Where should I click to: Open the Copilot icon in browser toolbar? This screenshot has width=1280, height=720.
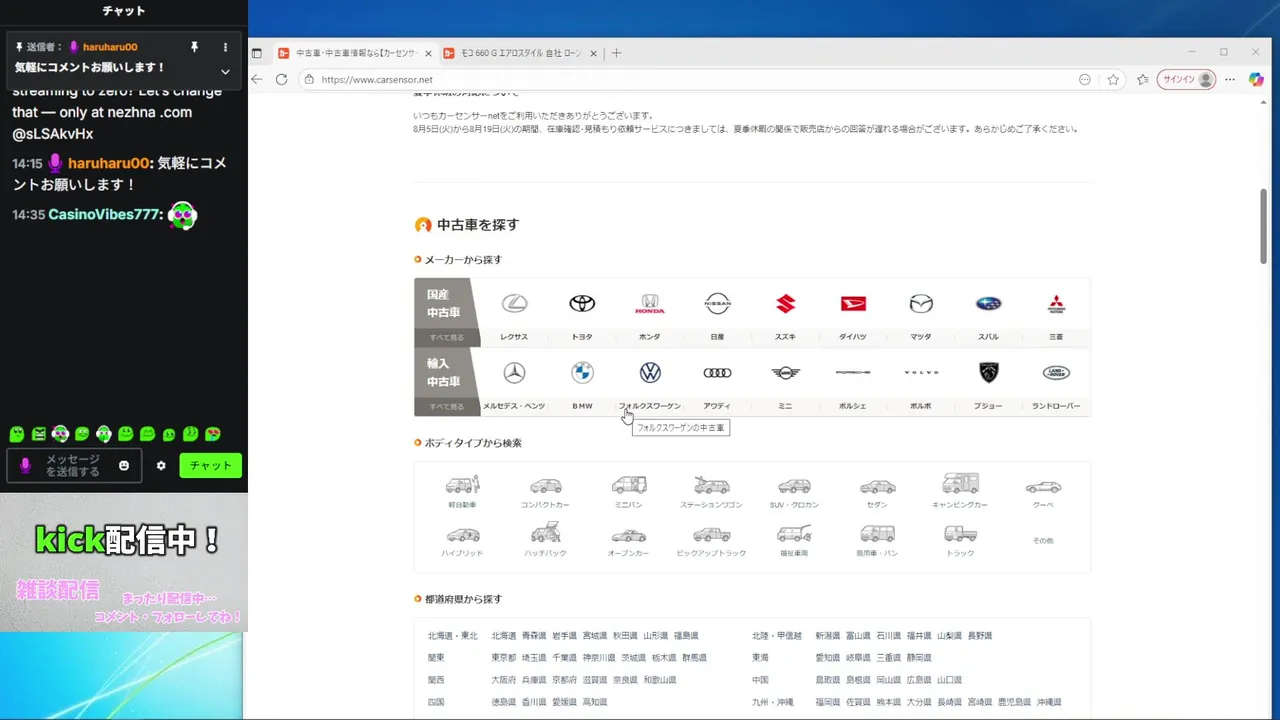[x=1257, y=79]
